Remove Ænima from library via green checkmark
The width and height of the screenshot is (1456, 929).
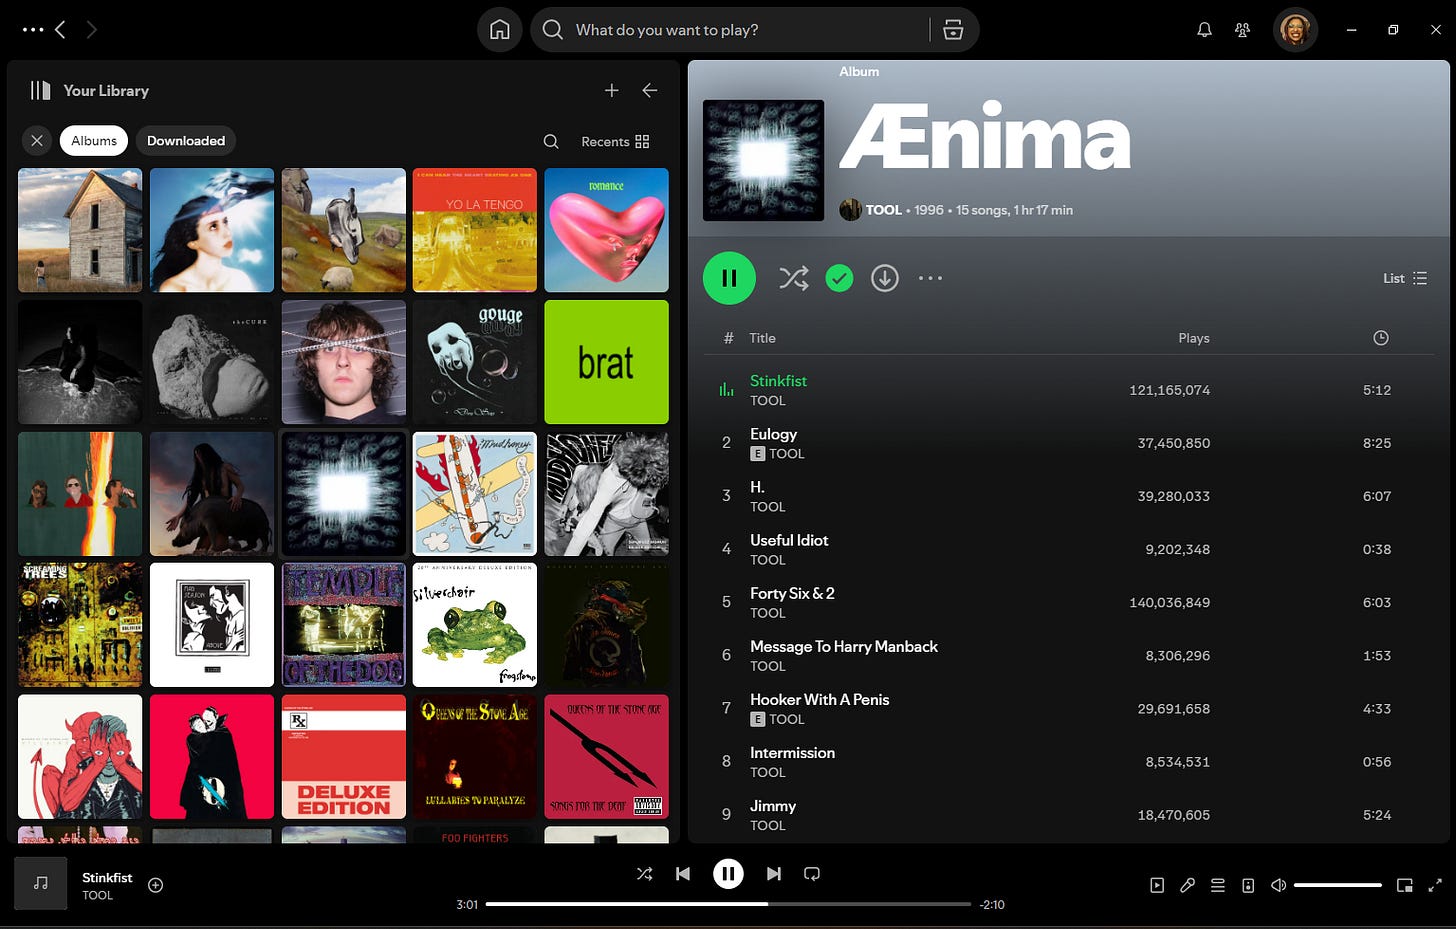coord(840,278)
